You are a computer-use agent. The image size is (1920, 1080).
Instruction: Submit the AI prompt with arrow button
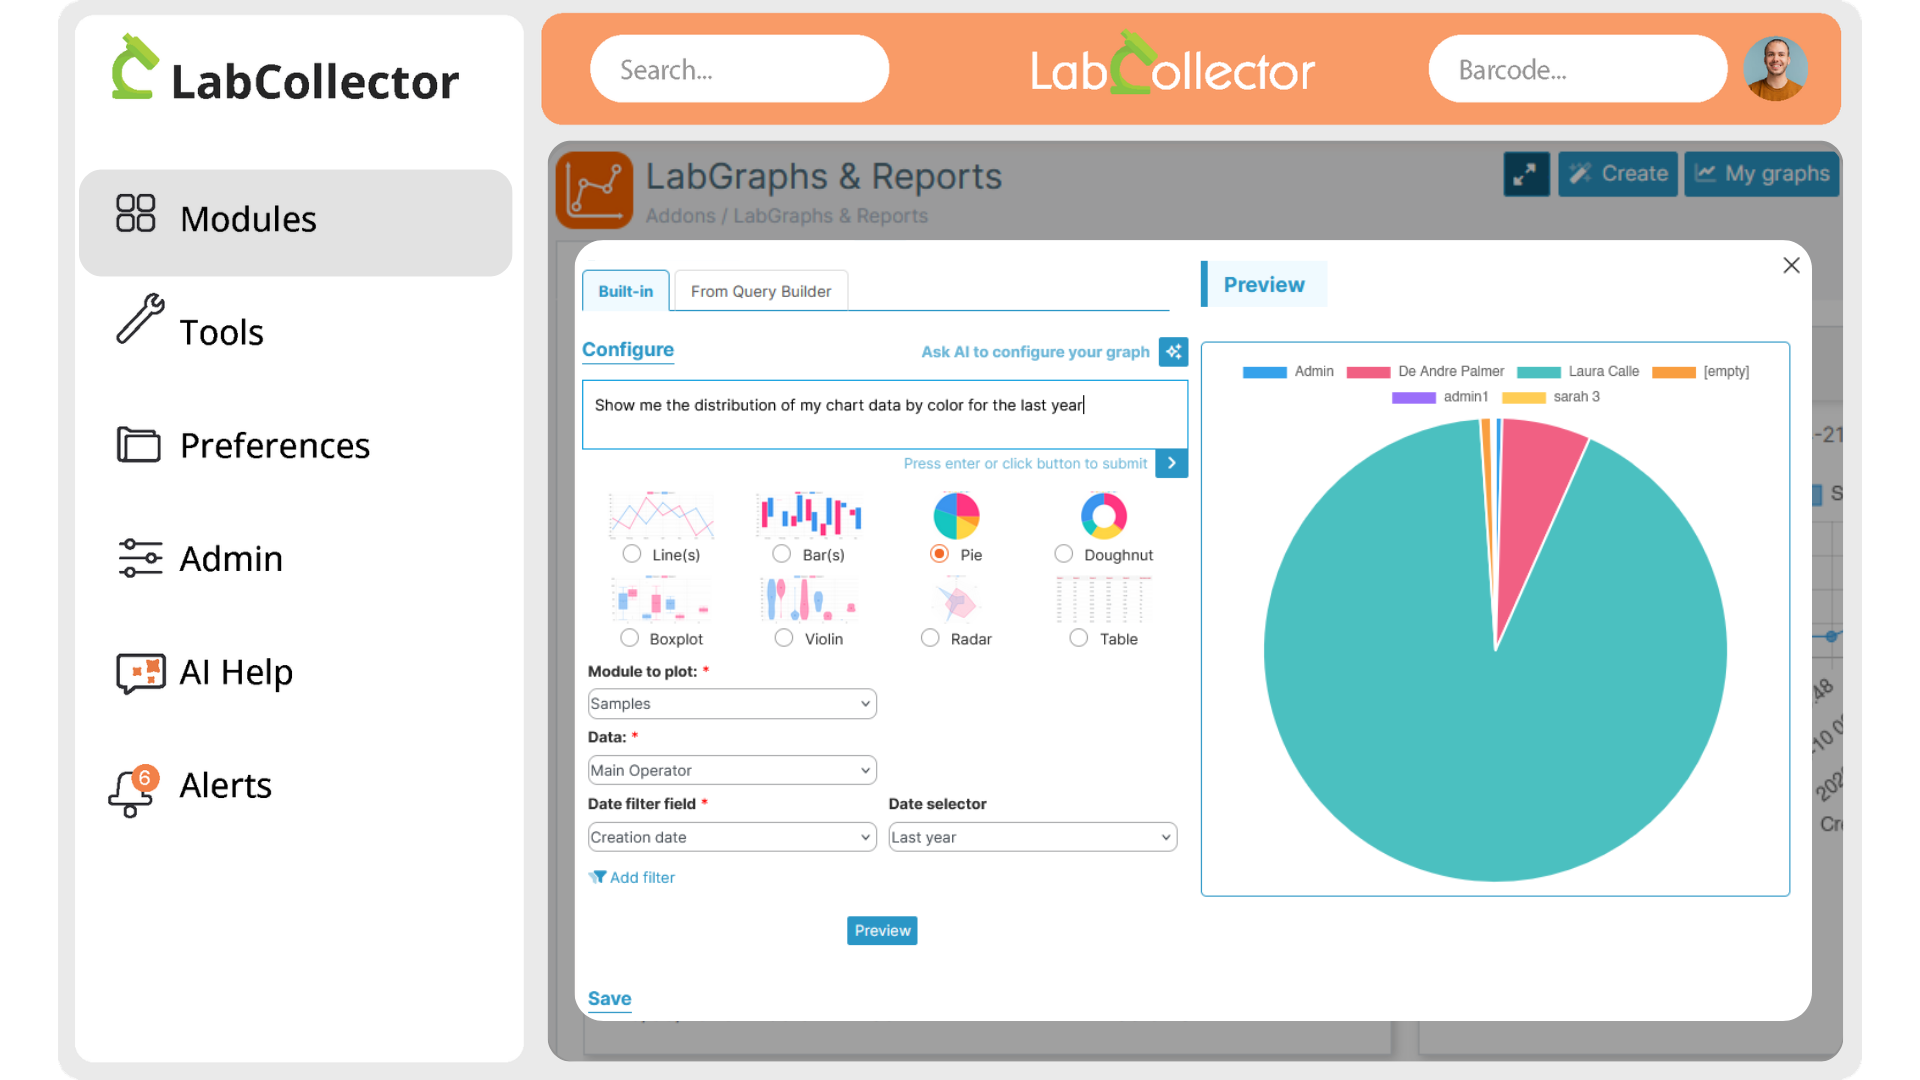click(x=1172, y=463)
